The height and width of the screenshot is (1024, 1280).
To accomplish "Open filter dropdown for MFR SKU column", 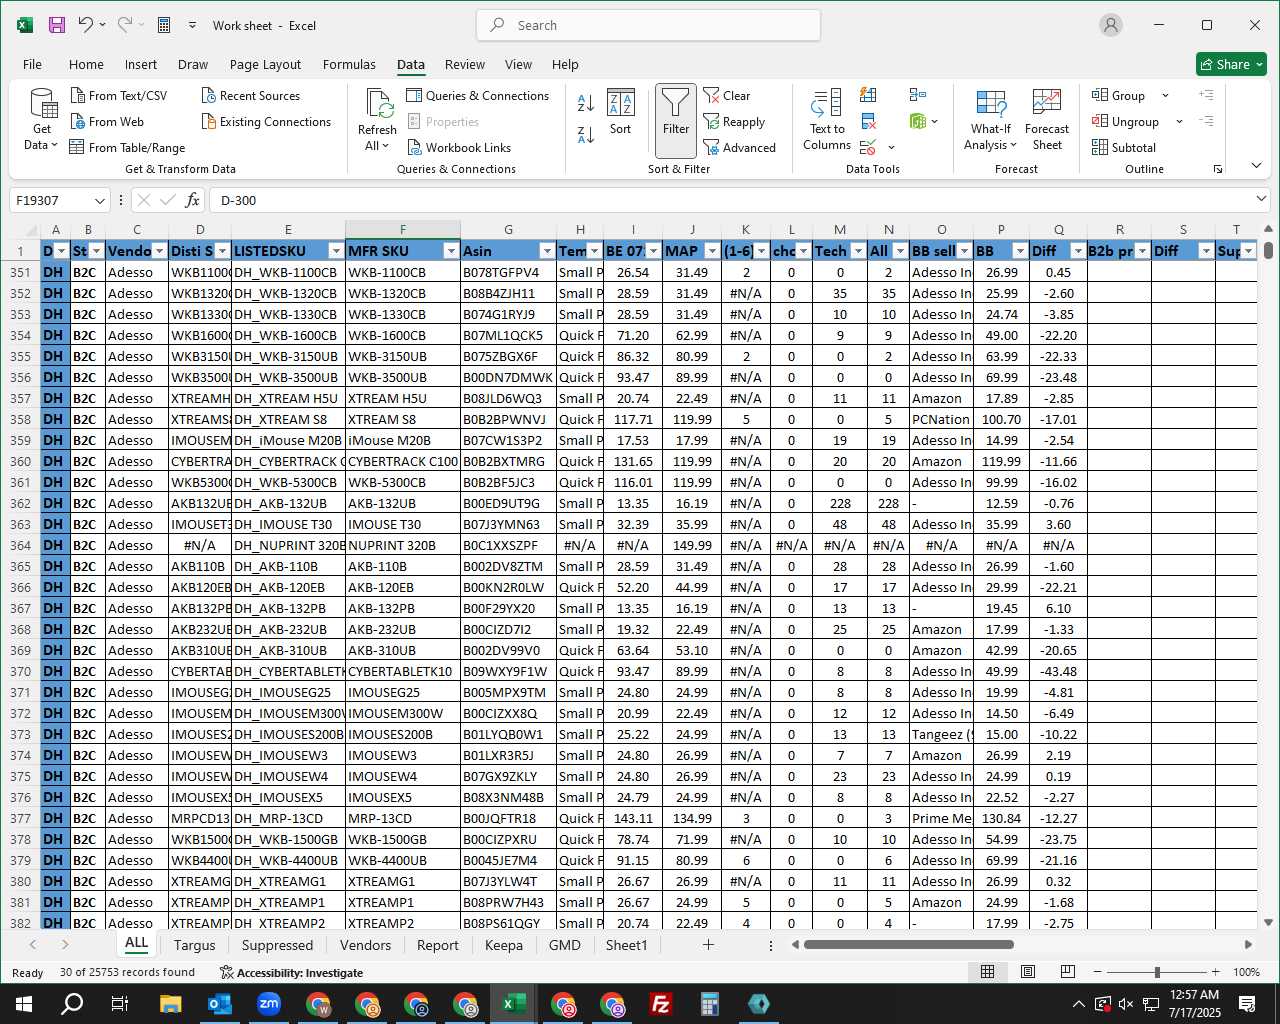I will pos(451,251).
